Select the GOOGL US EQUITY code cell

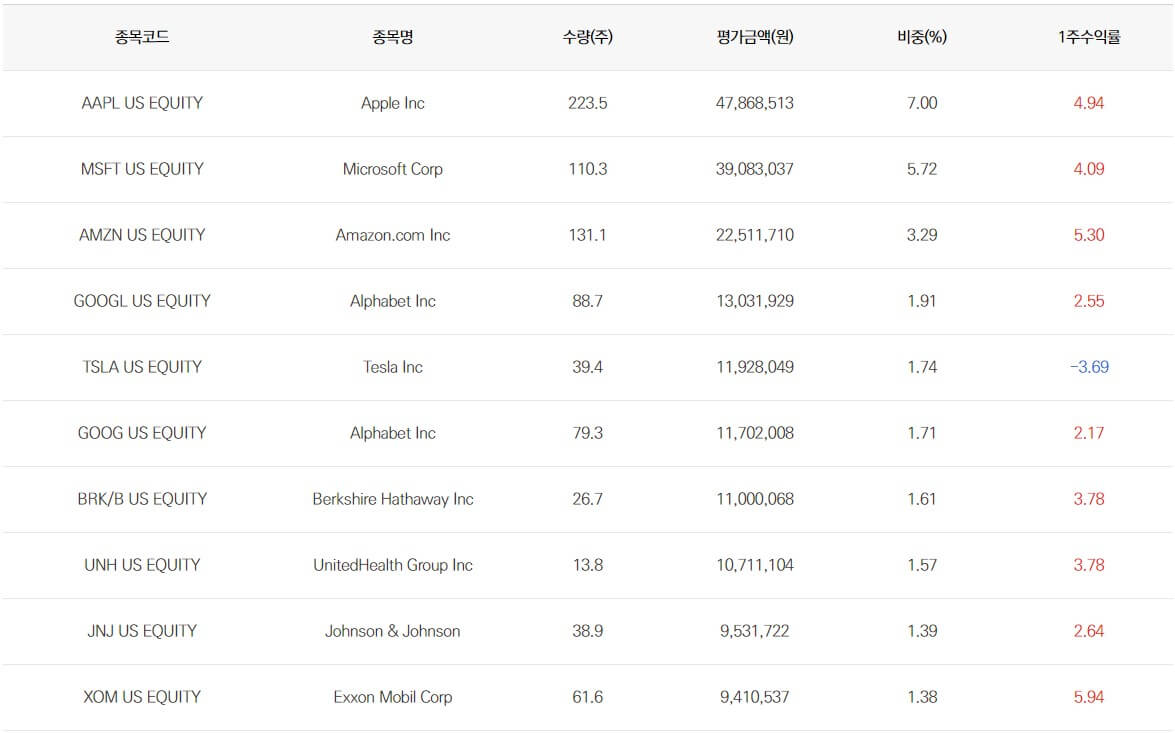click(142, 301)
